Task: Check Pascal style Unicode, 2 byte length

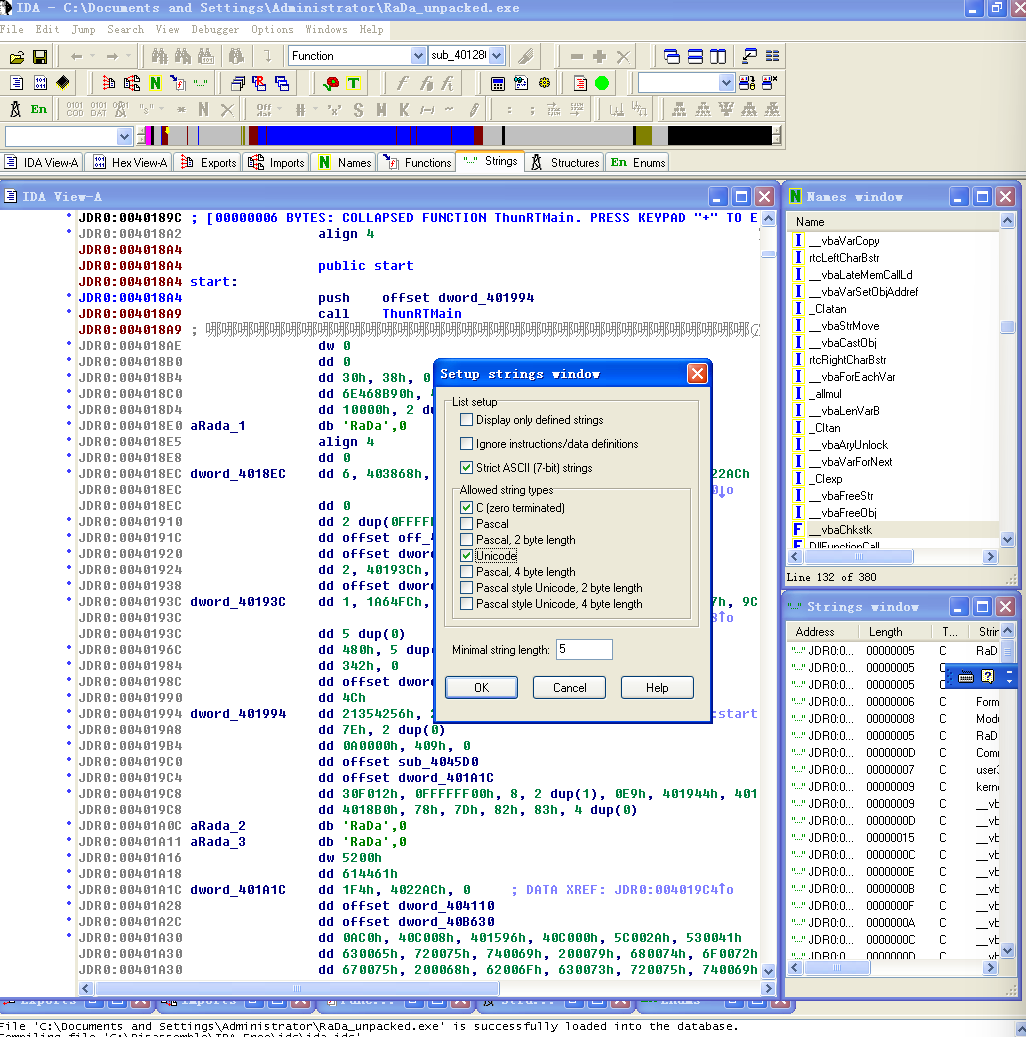Action: [466, 588]
